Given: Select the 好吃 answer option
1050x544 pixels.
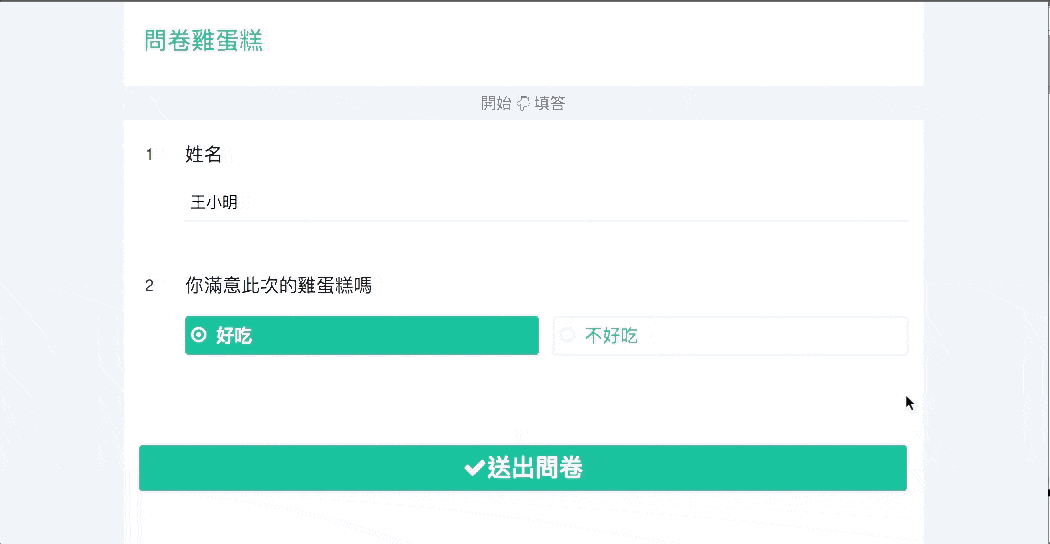Looking at the screenshot, I should click(x=362, y=336).
